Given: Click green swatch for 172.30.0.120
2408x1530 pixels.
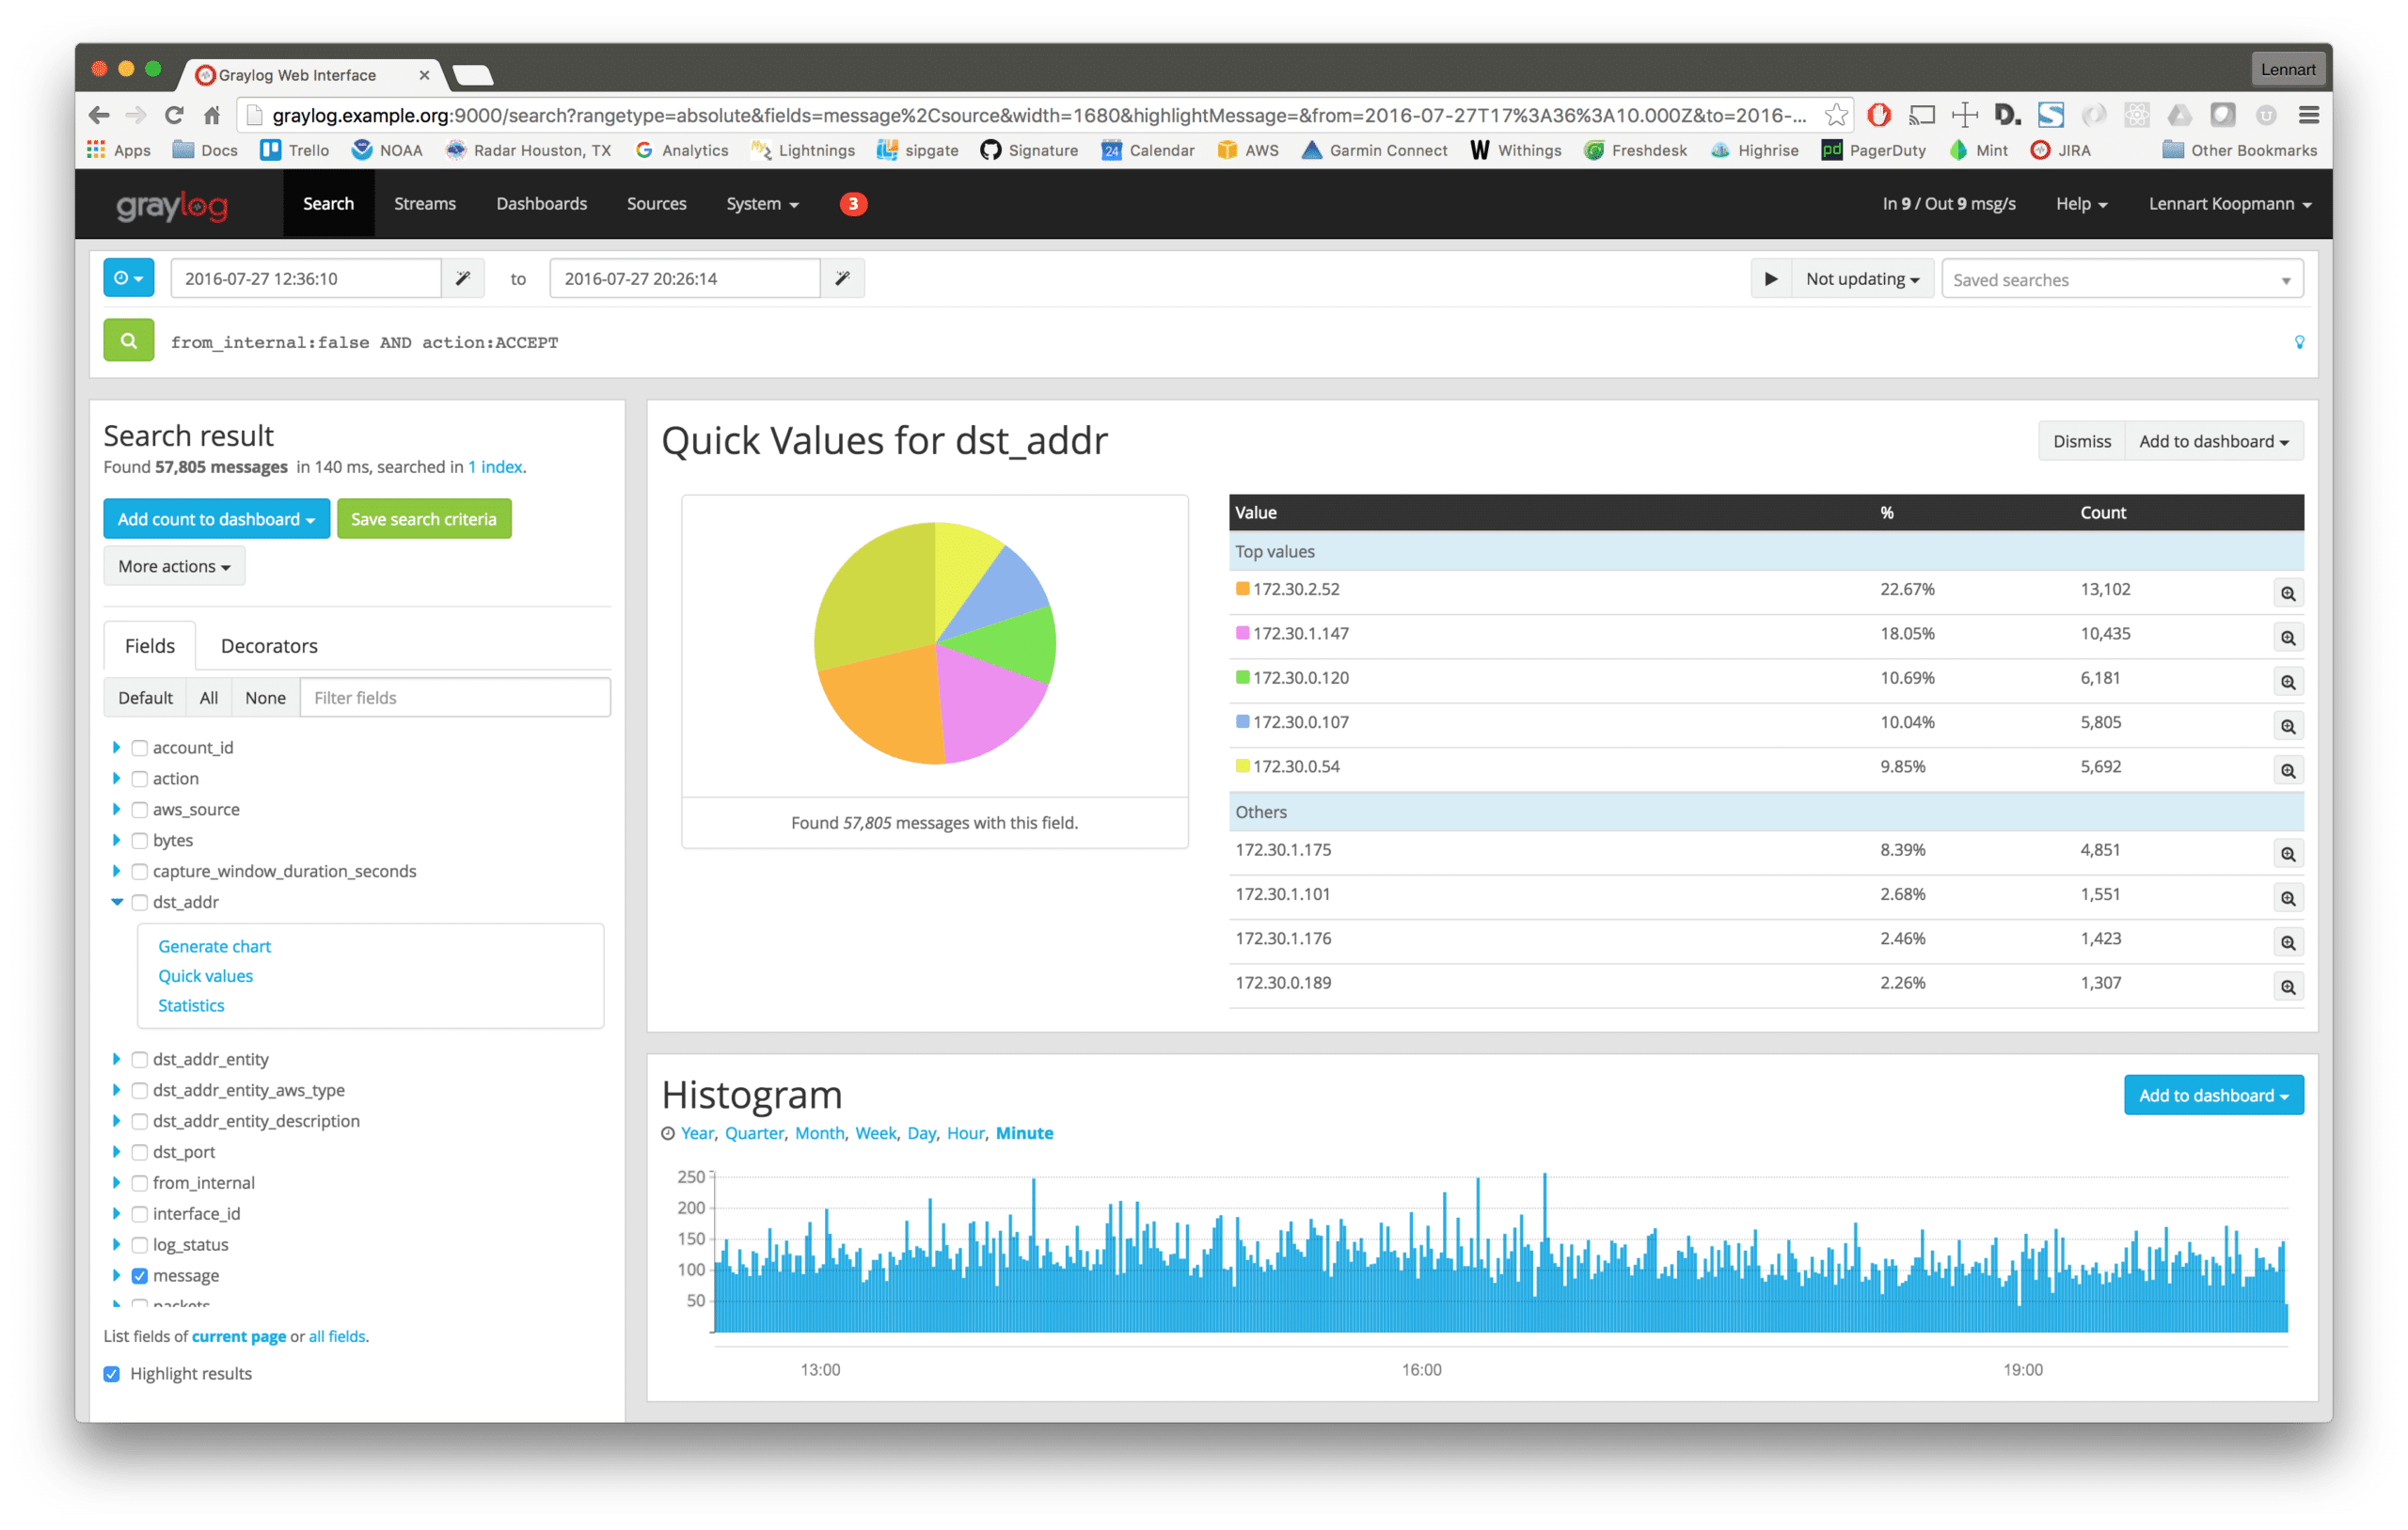Looking at the screenshot, I should point(1242,678).
